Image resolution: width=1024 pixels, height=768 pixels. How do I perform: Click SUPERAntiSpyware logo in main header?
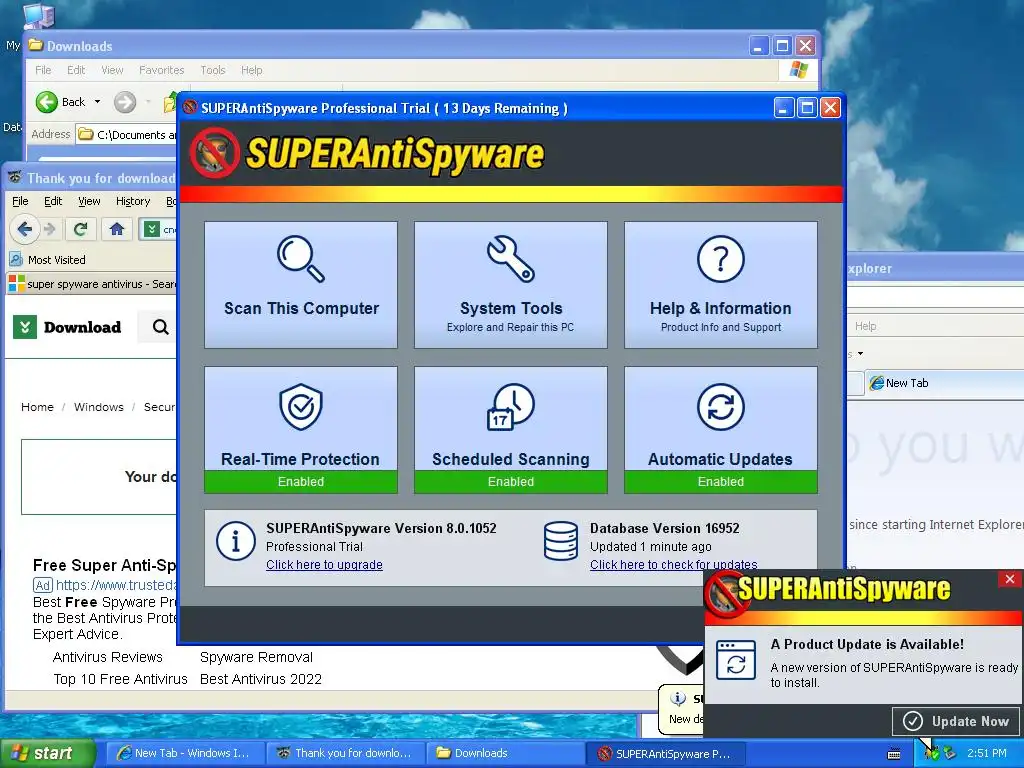368,153
